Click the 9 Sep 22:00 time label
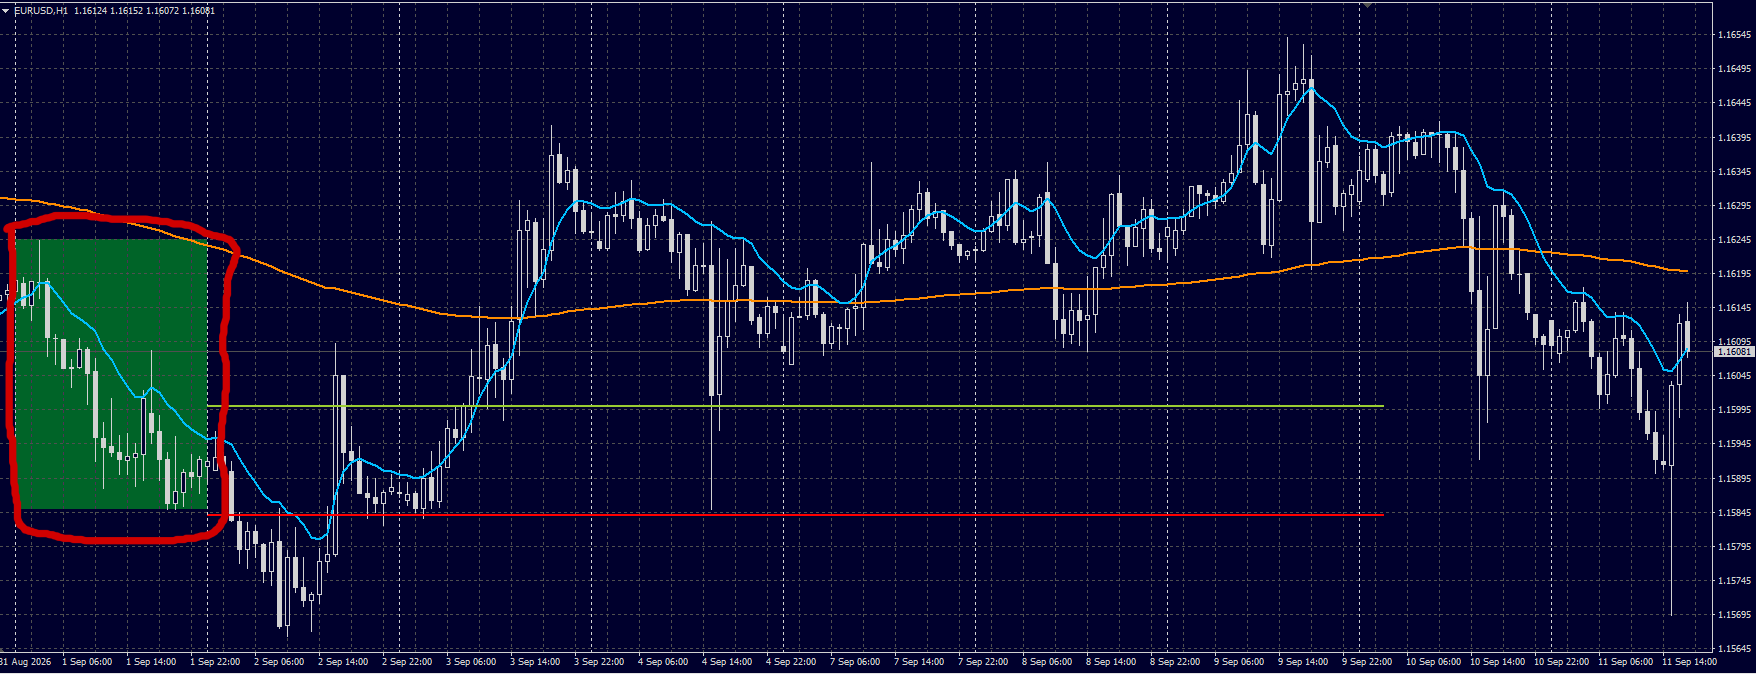1756x674 pixels. [1367, 662]
